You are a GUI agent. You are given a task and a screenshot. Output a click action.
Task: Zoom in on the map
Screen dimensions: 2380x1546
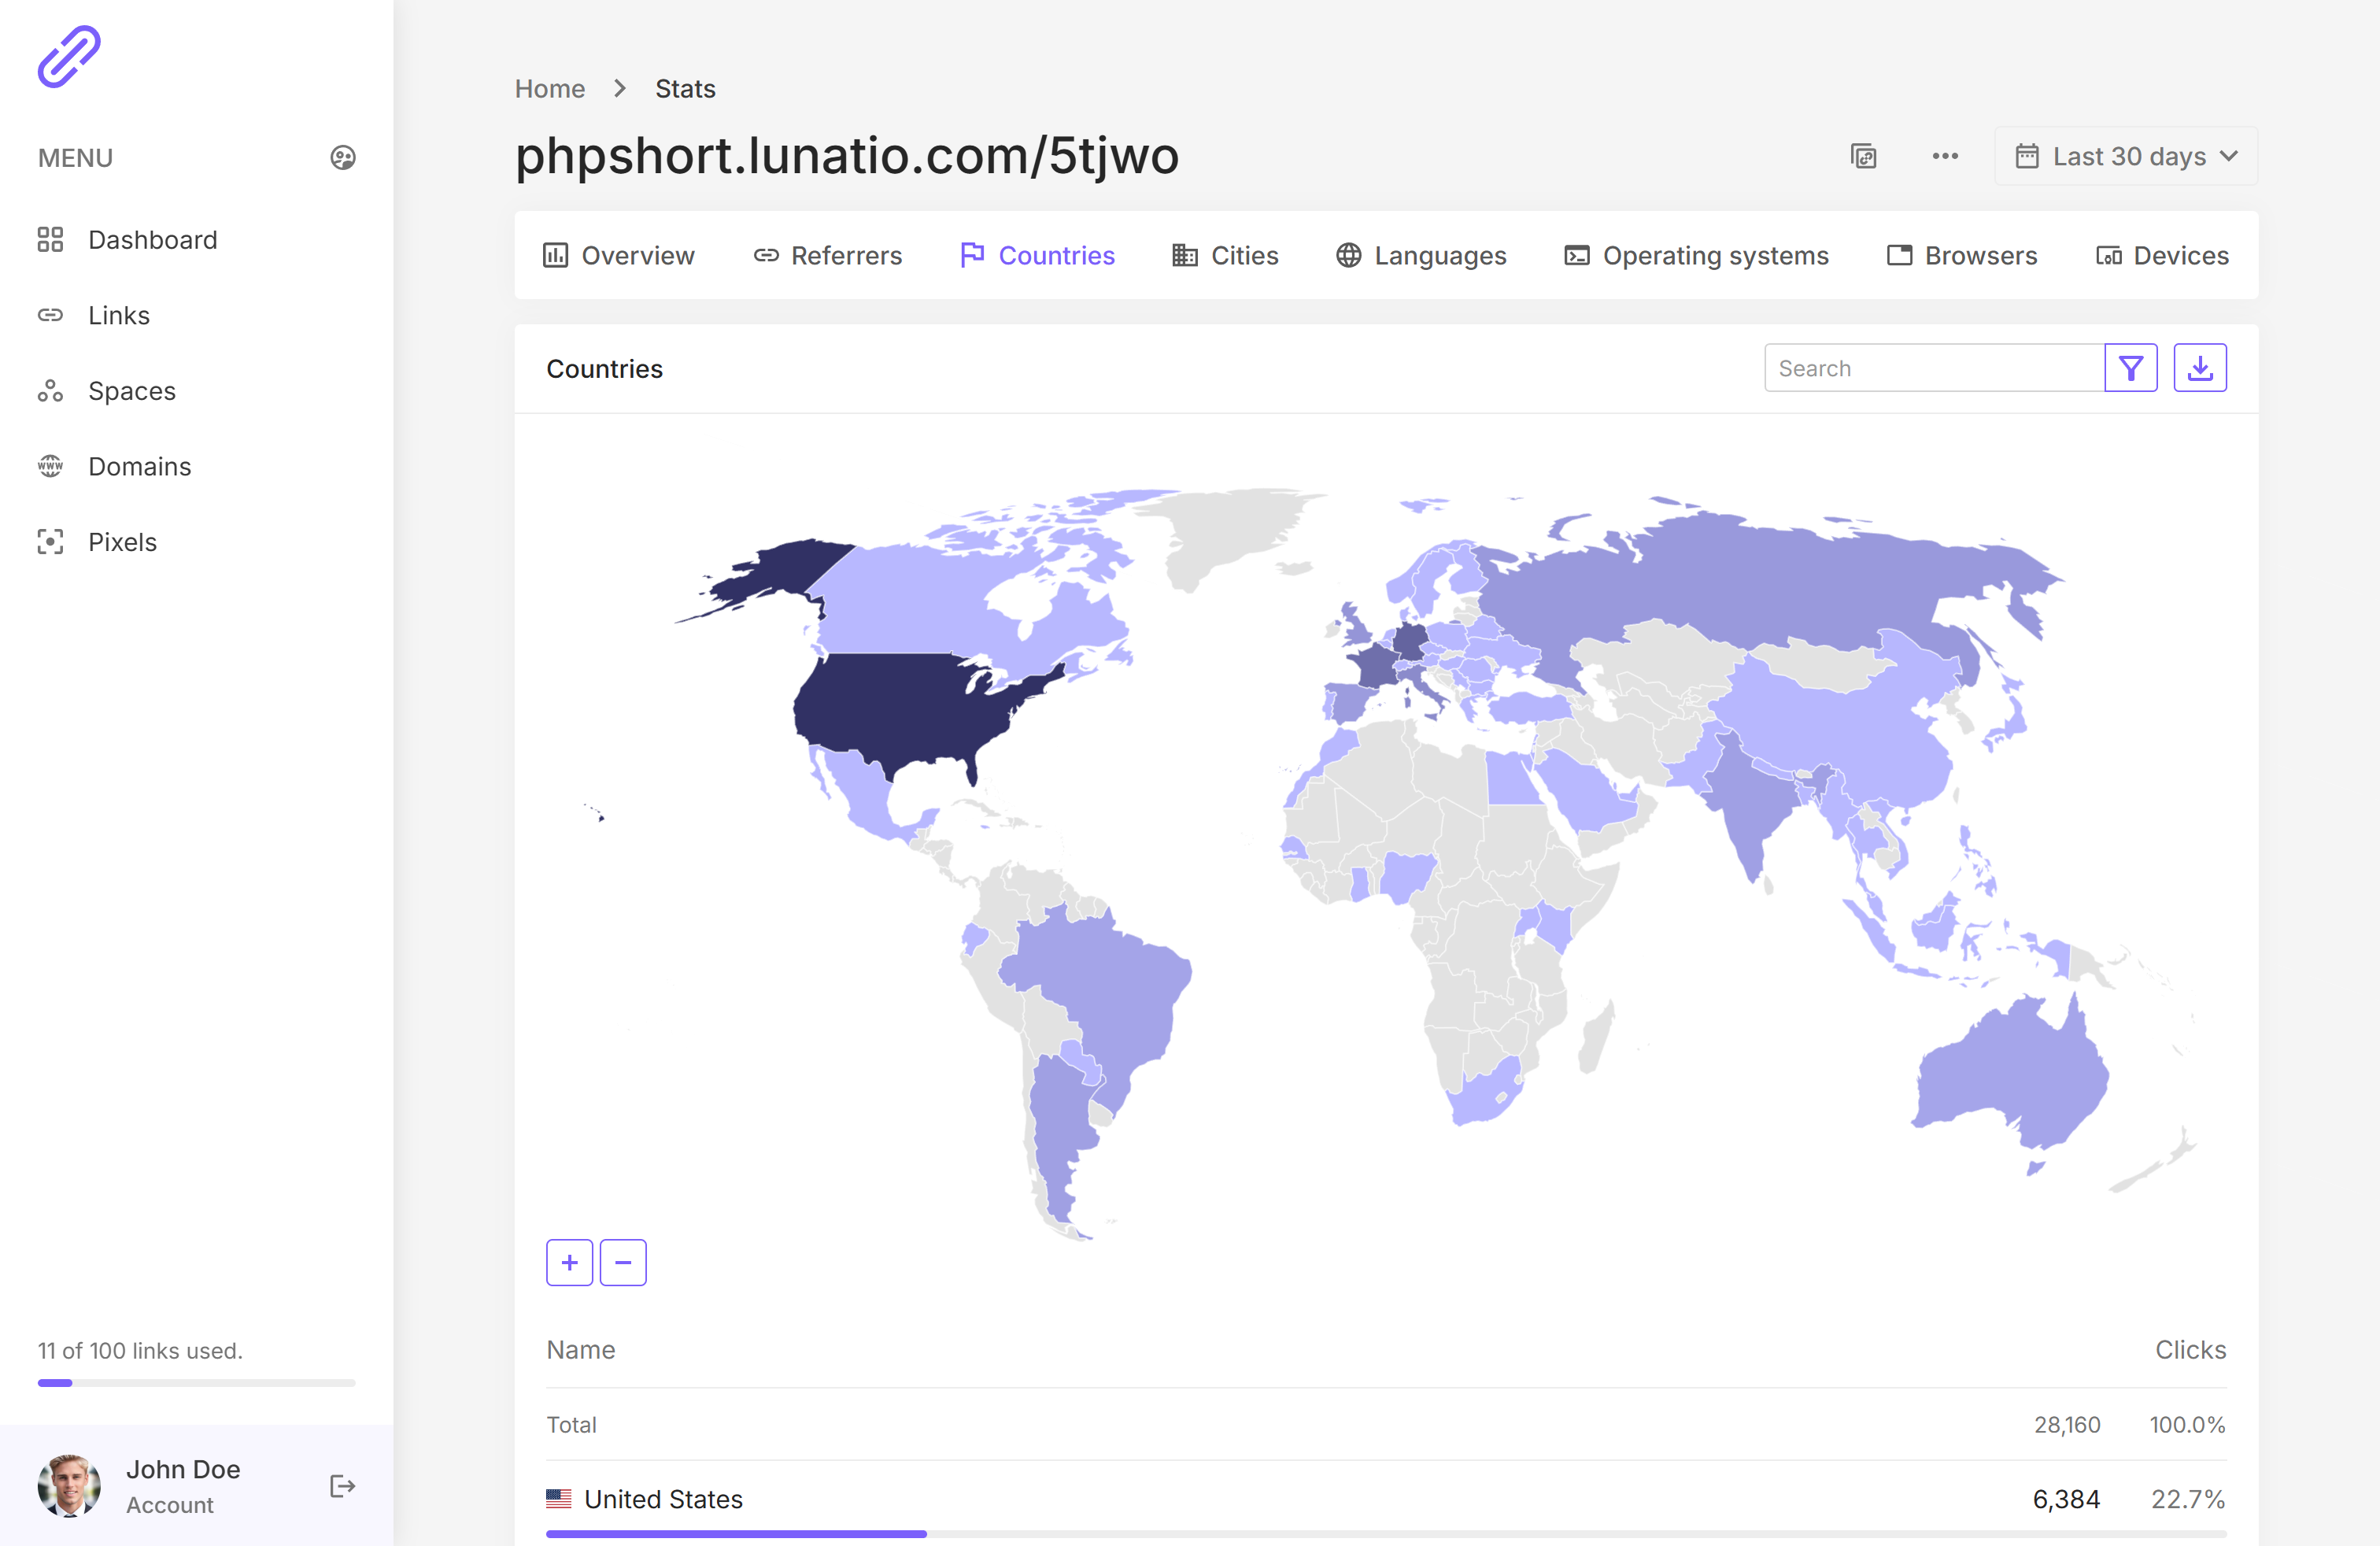tap(570, 1263)
